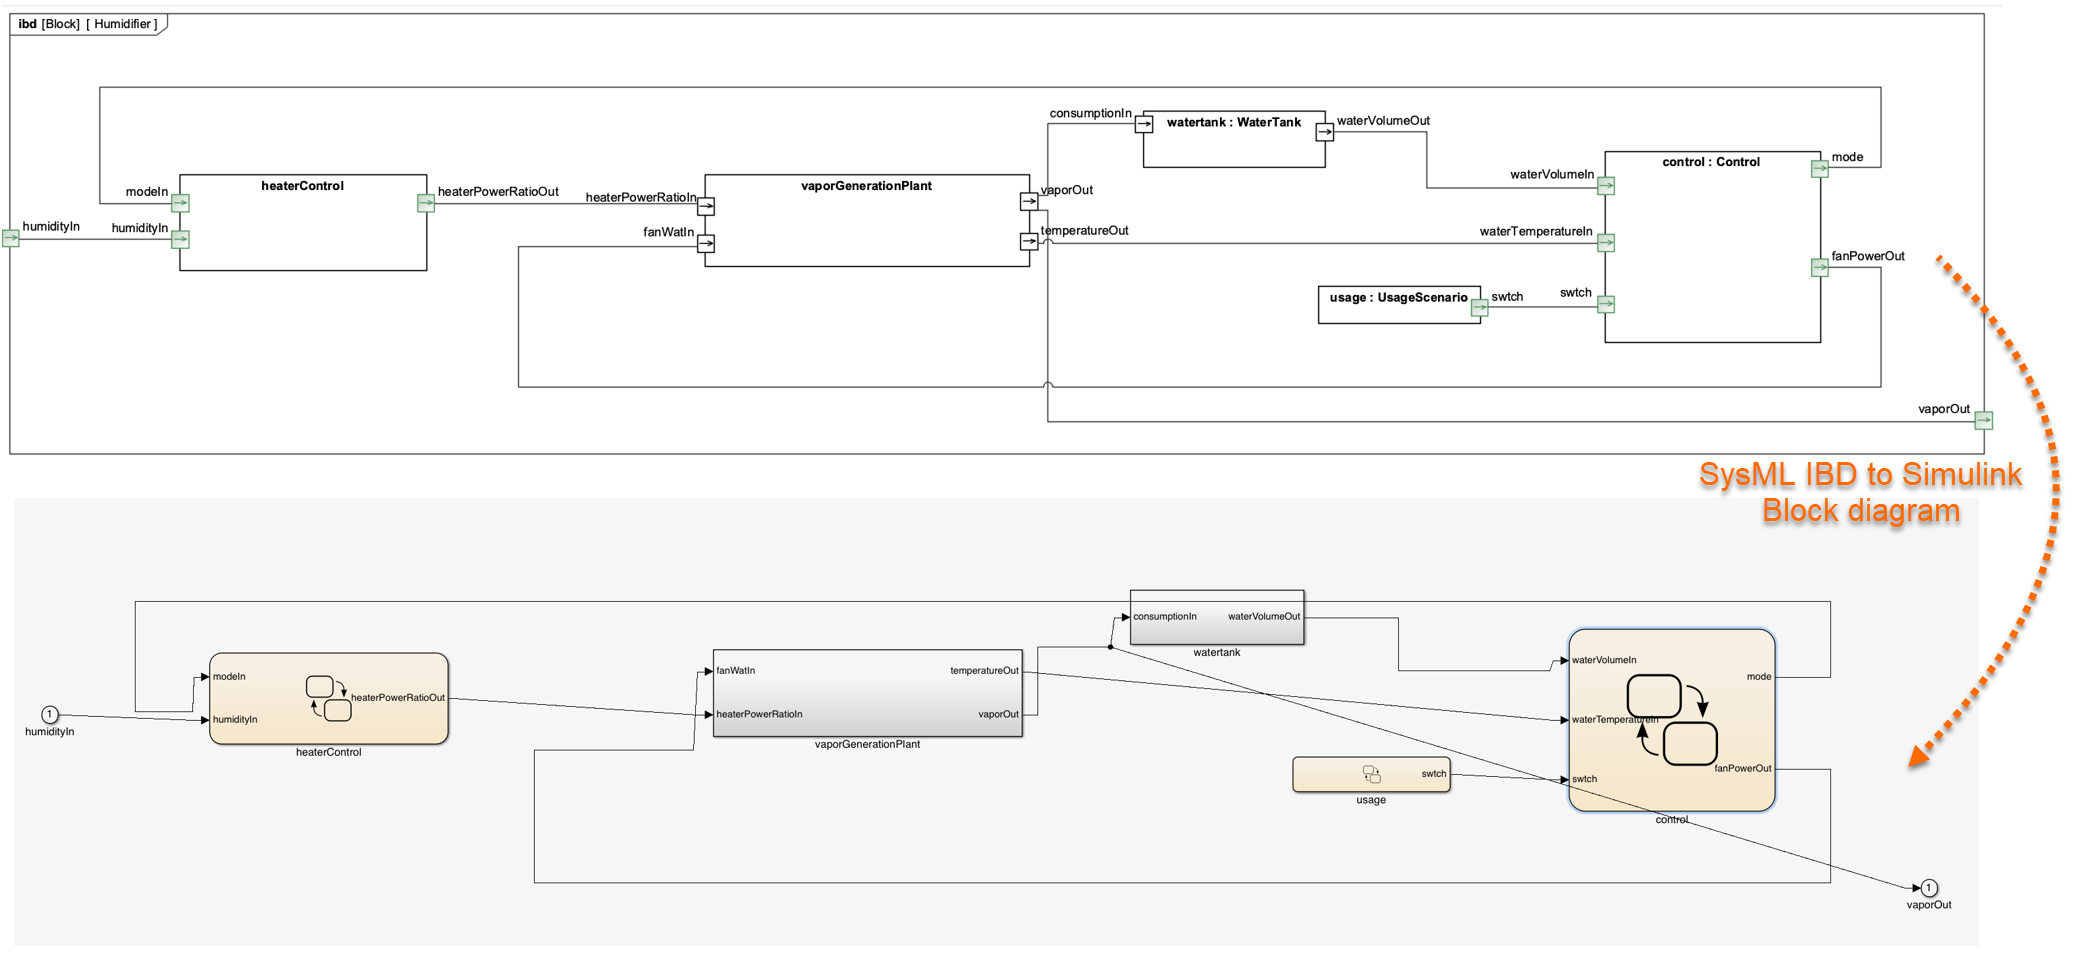
Task: Click the swtch input port on control IBD block
Action: [x=1606, y=304]
